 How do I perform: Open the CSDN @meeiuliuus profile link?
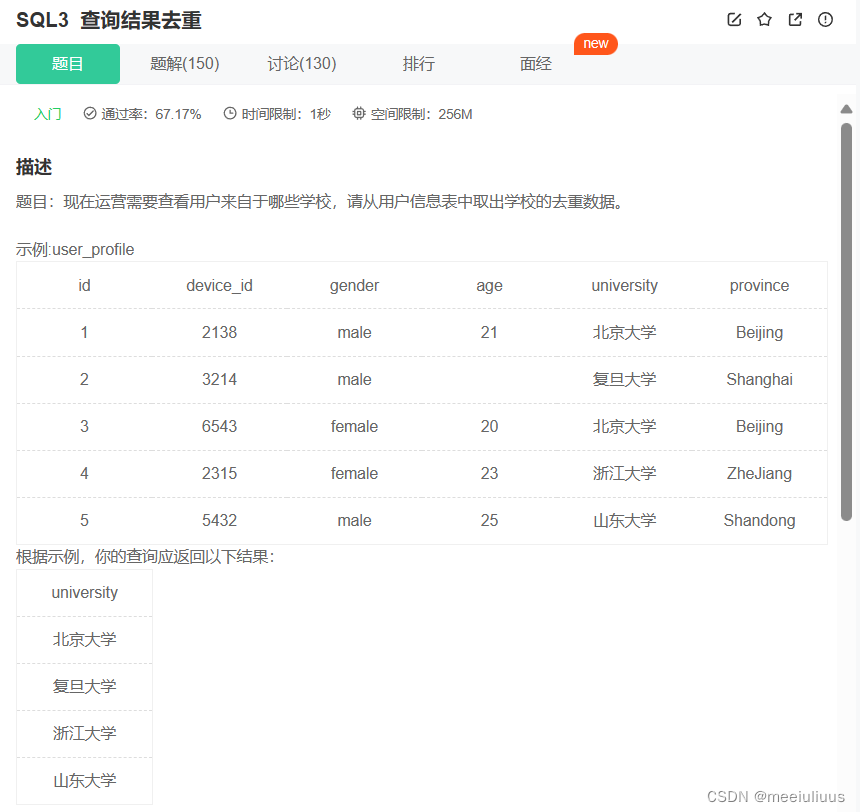(x=775, y=796)
